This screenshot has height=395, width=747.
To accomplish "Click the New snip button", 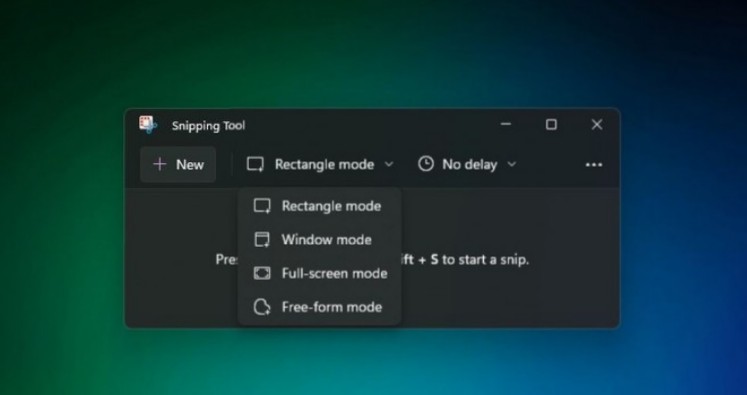I will tap(178, 165).
